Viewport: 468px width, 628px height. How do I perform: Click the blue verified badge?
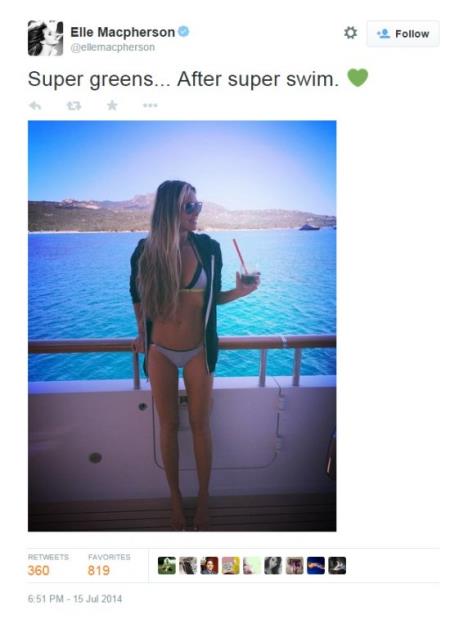(183, 31)
